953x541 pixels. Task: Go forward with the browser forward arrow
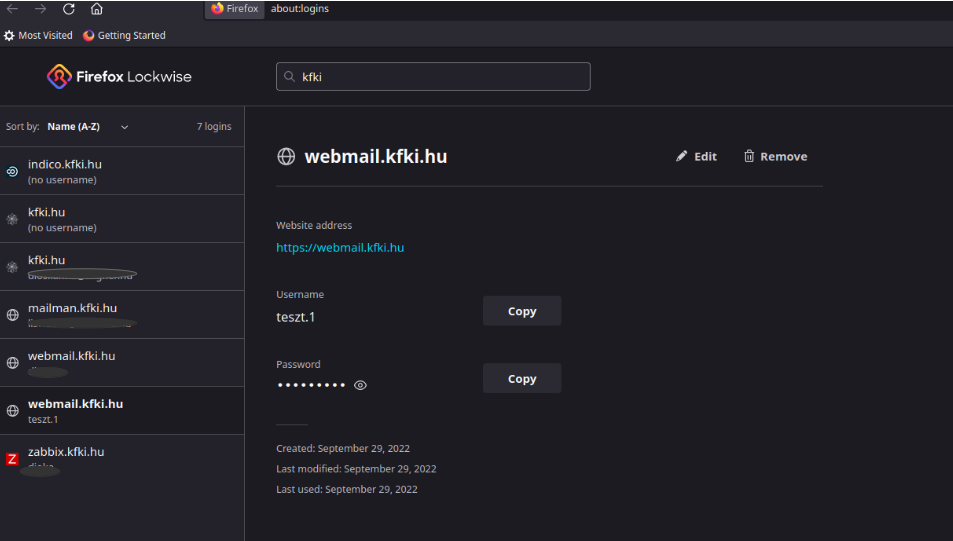pos(41,9)
